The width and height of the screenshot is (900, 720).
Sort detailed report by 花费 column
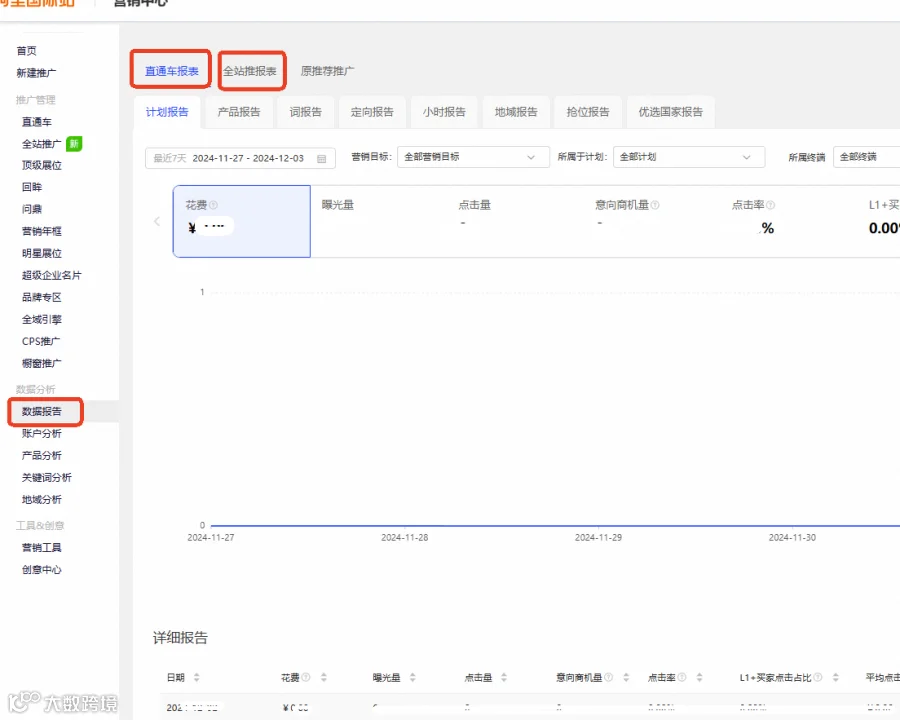pos(323,678)
